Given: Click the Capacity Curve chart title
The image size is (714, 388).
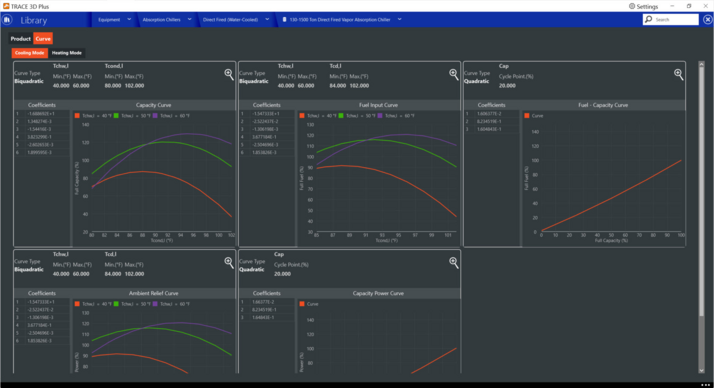Looking at the screenshot, I should pos(153,105).
